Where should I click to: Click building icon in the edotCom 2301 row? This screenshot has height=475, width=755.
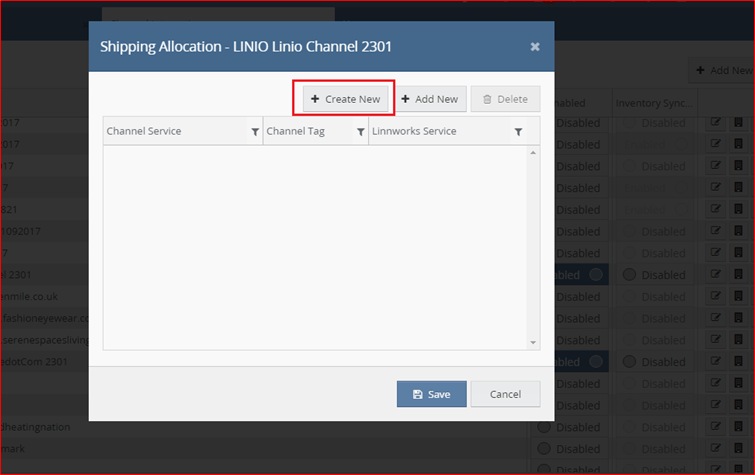point(738,361)
